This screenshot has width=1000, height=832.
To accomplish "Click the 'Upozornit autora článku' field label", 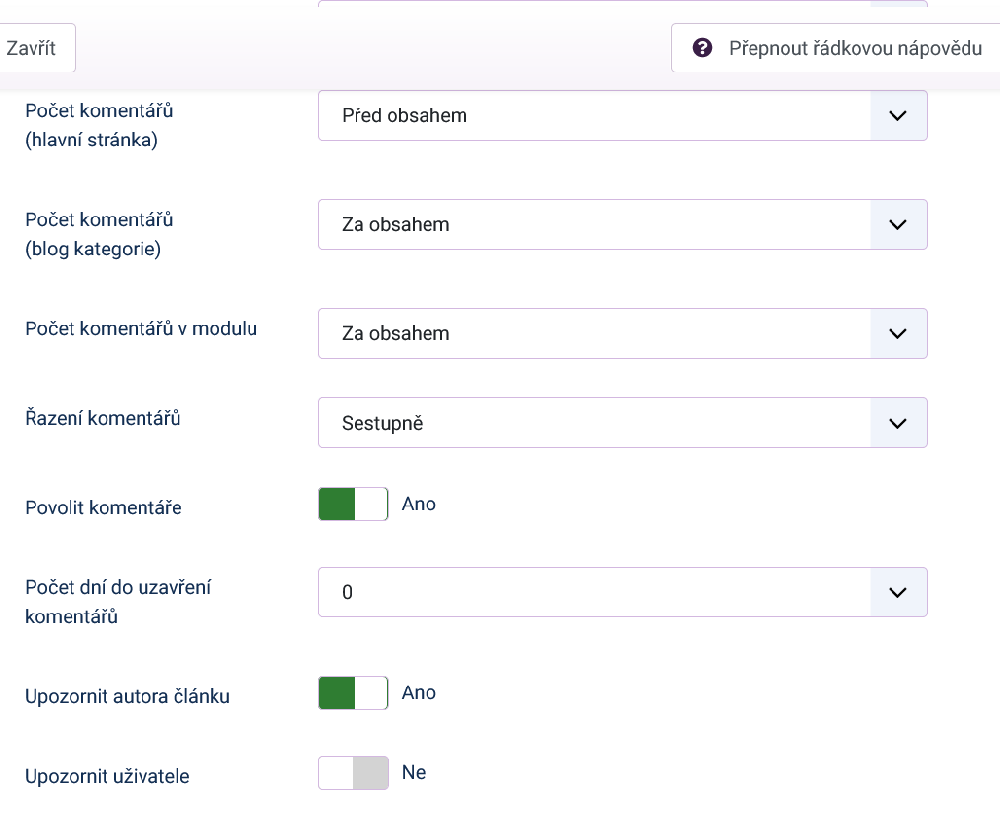I will click(127, 696).
